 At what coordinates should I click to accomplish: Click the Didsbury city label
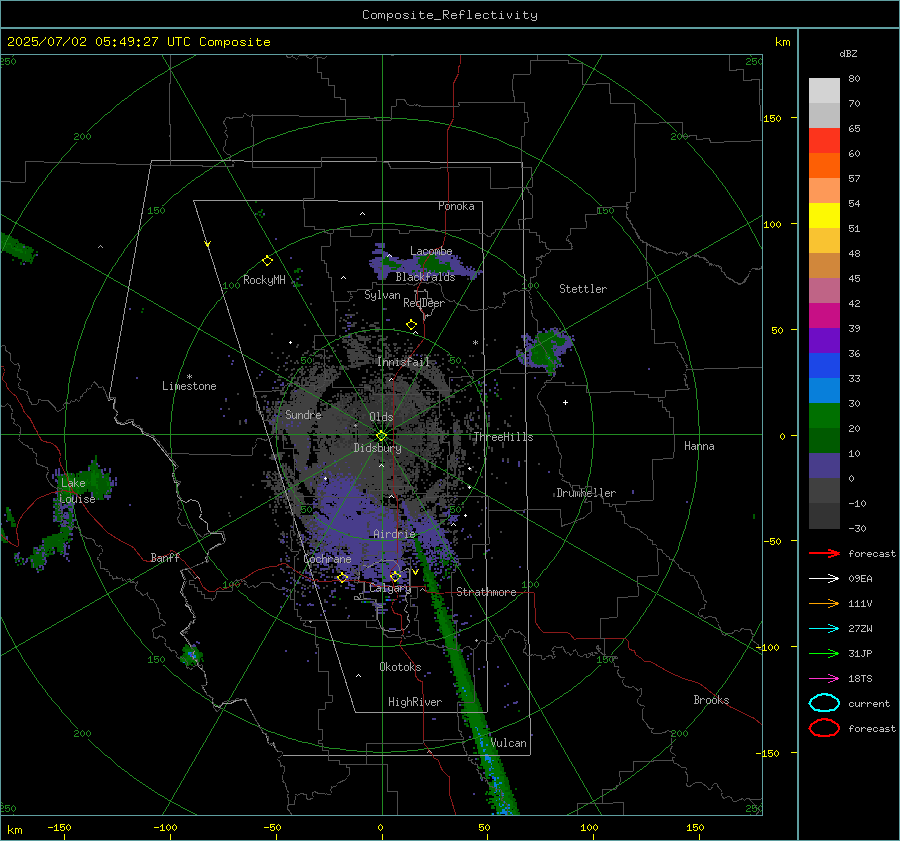(378, 448)
